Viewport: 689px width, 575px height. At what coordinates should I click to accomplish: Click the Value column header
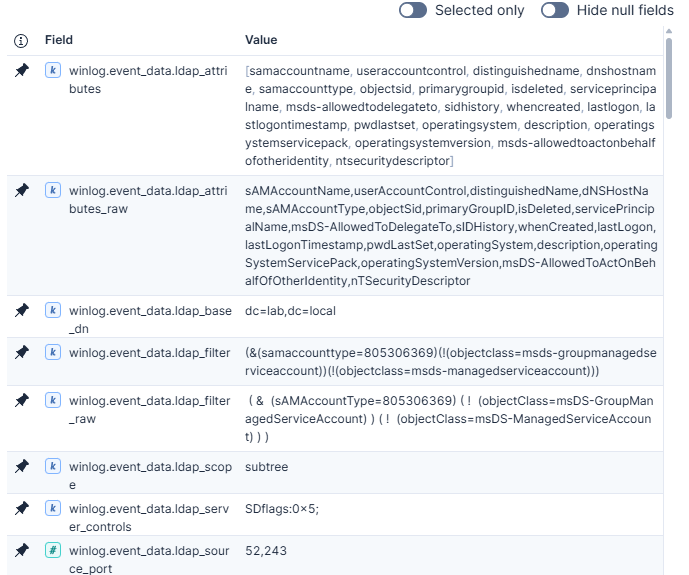tap(261, 40)
